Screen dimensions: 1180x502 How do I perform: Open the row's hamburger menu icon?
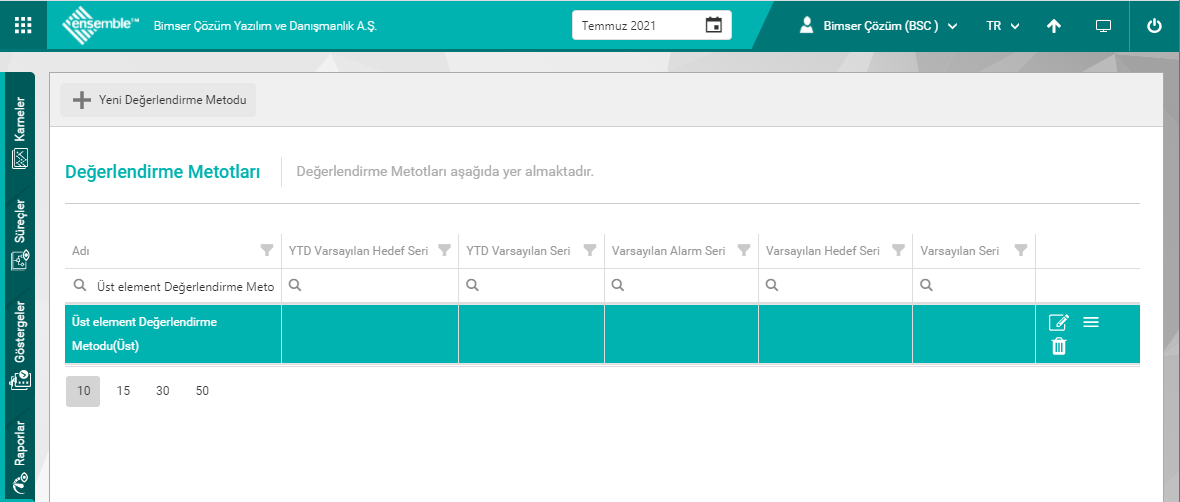click(x=1091, y=322)
